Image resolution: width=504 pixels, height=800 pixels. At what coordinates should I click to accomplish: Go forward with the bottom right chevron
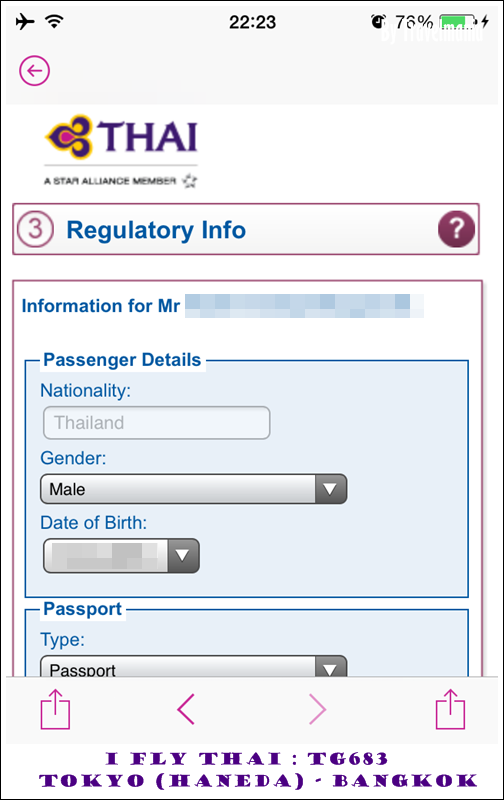tap(317, 709)
